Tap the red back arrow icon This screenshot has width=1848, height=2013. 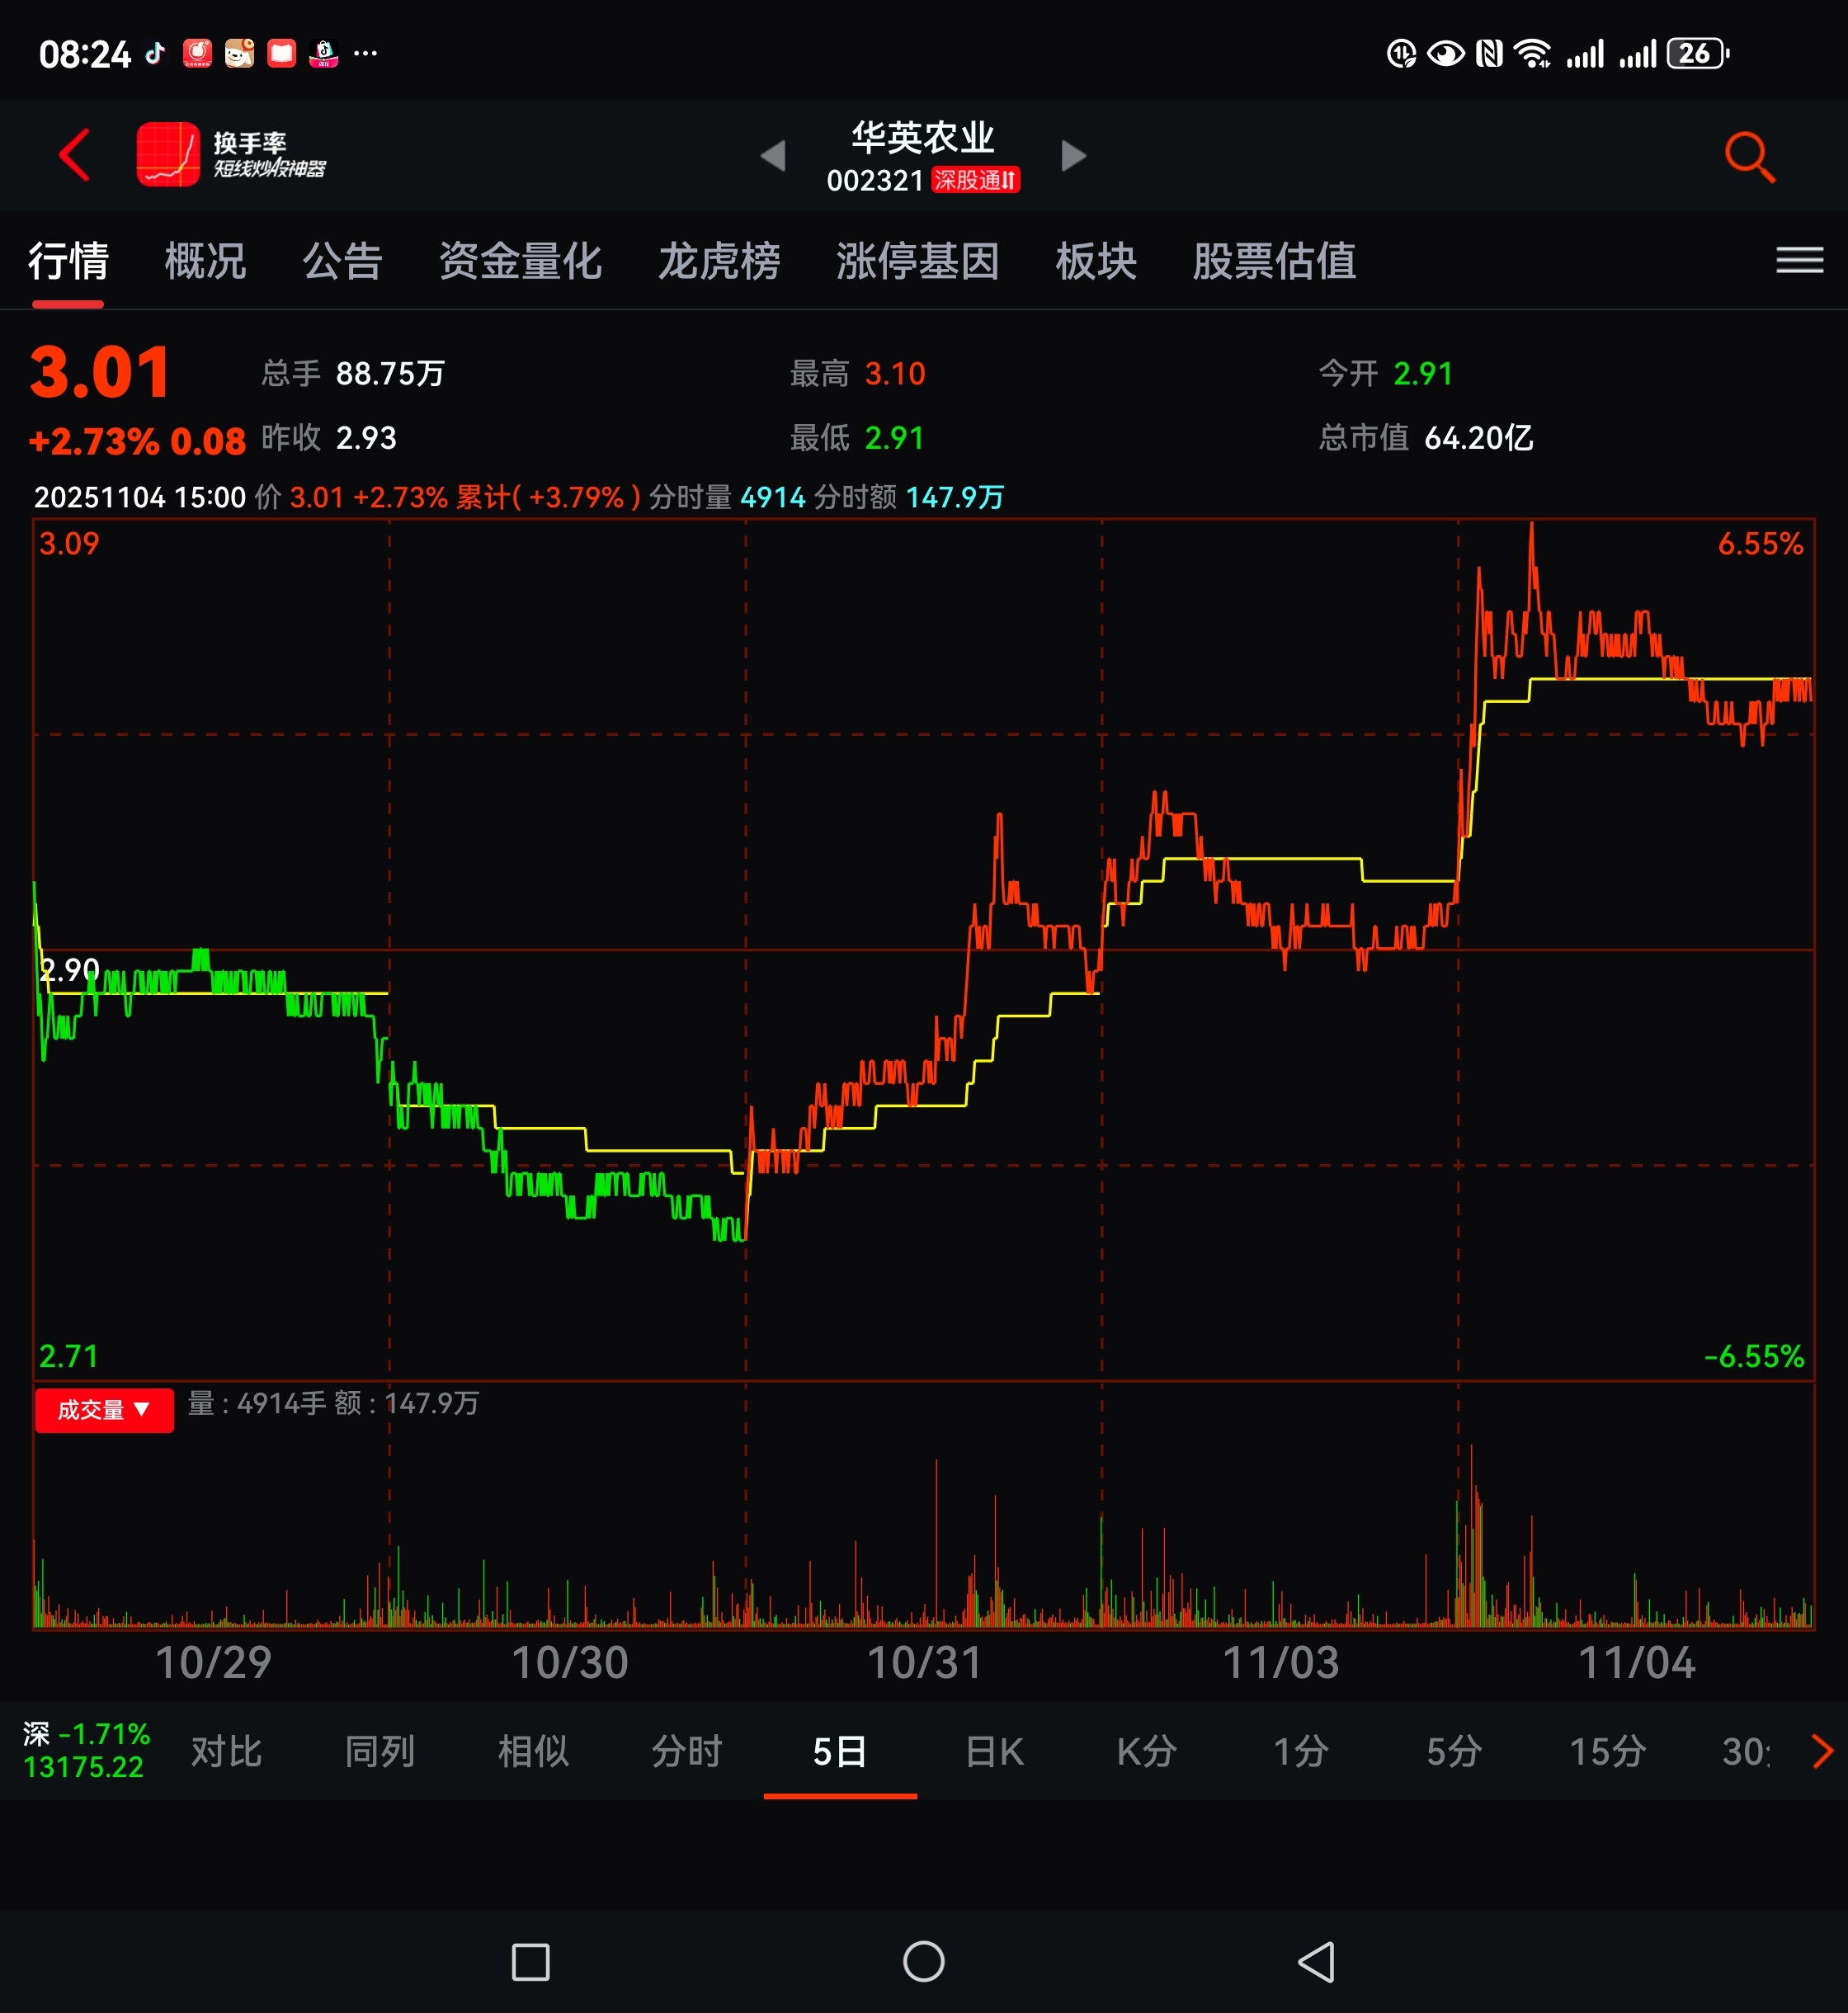[x=74, y=155]
